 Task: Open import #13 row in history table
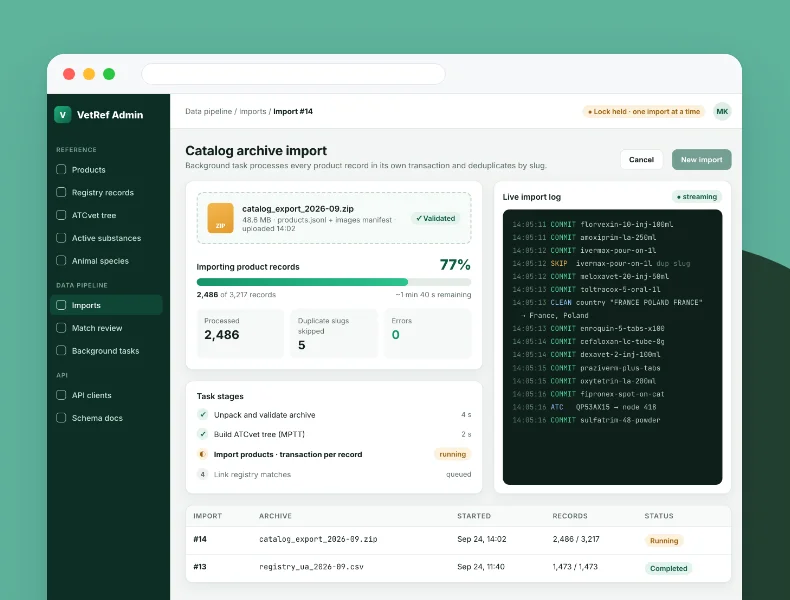458,567
